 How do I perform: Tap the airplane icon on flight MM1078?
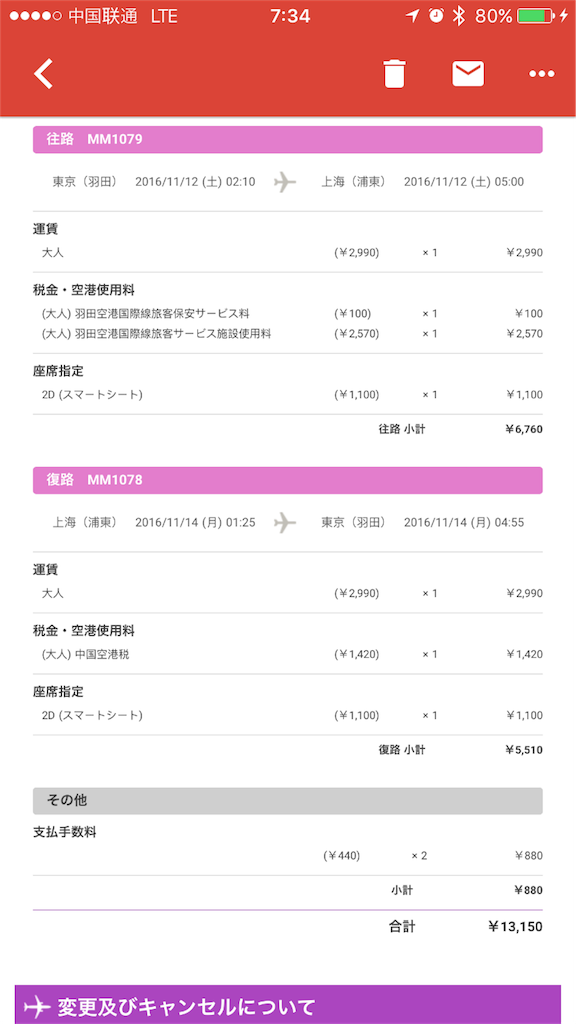tap(287, 521)
